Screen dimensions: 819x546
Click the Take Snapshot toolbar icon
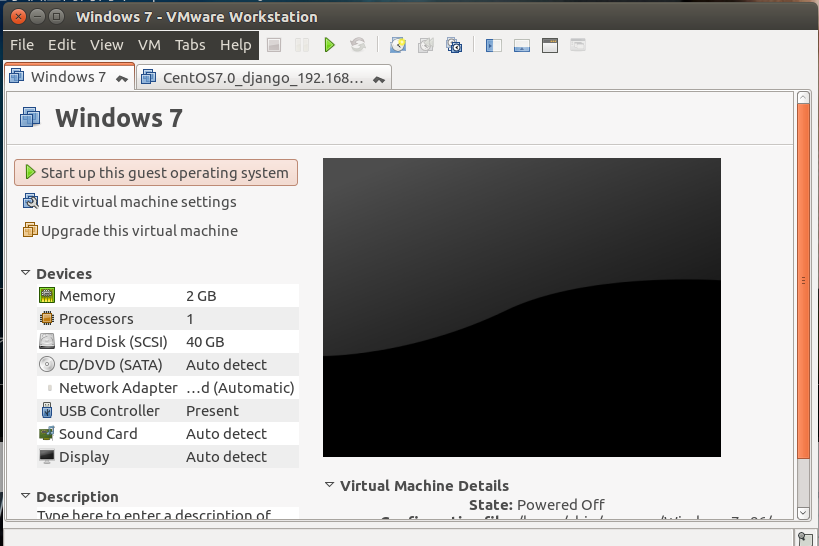click(398, 45)
